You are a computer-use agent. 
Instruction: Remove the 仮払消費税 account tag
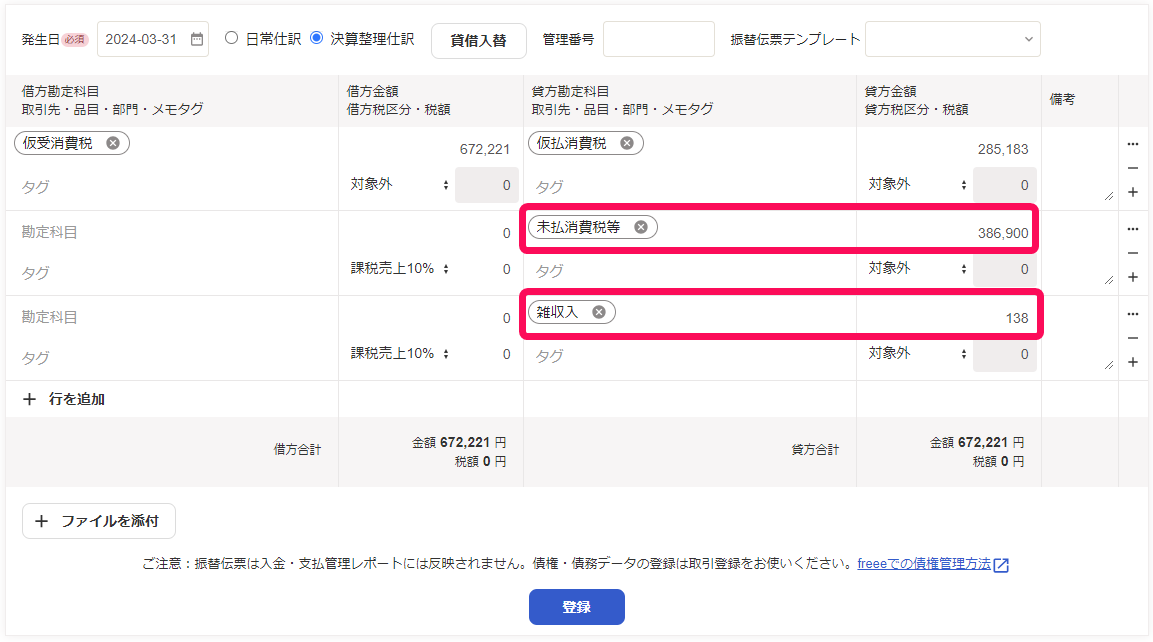[x=627, y=143]
